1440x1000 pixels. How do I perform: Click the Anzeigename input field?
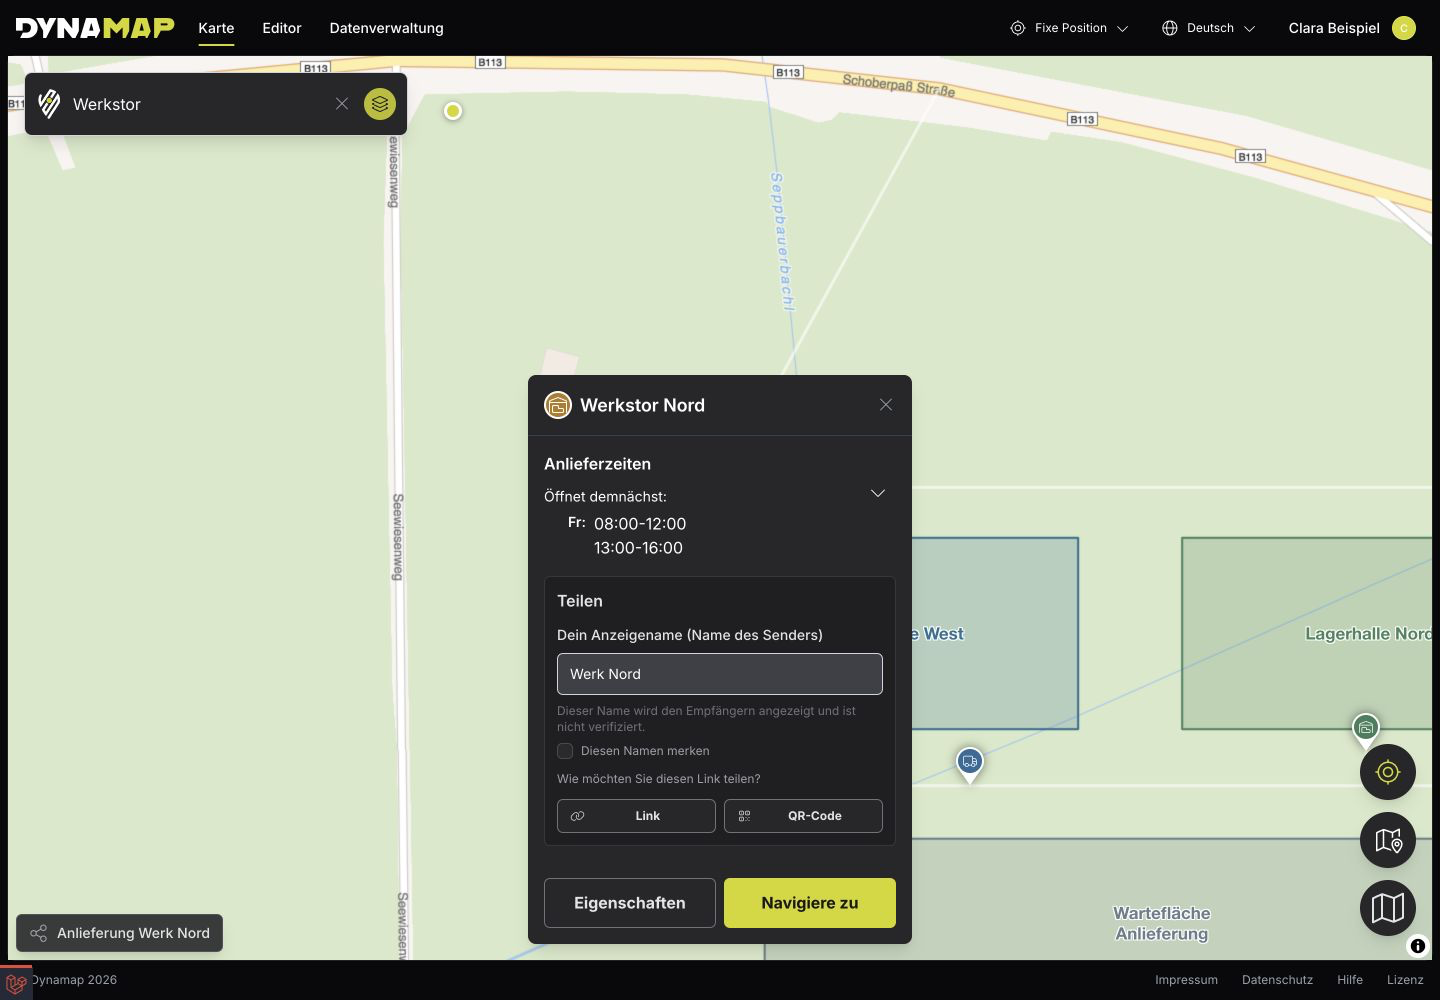[720, 674]
